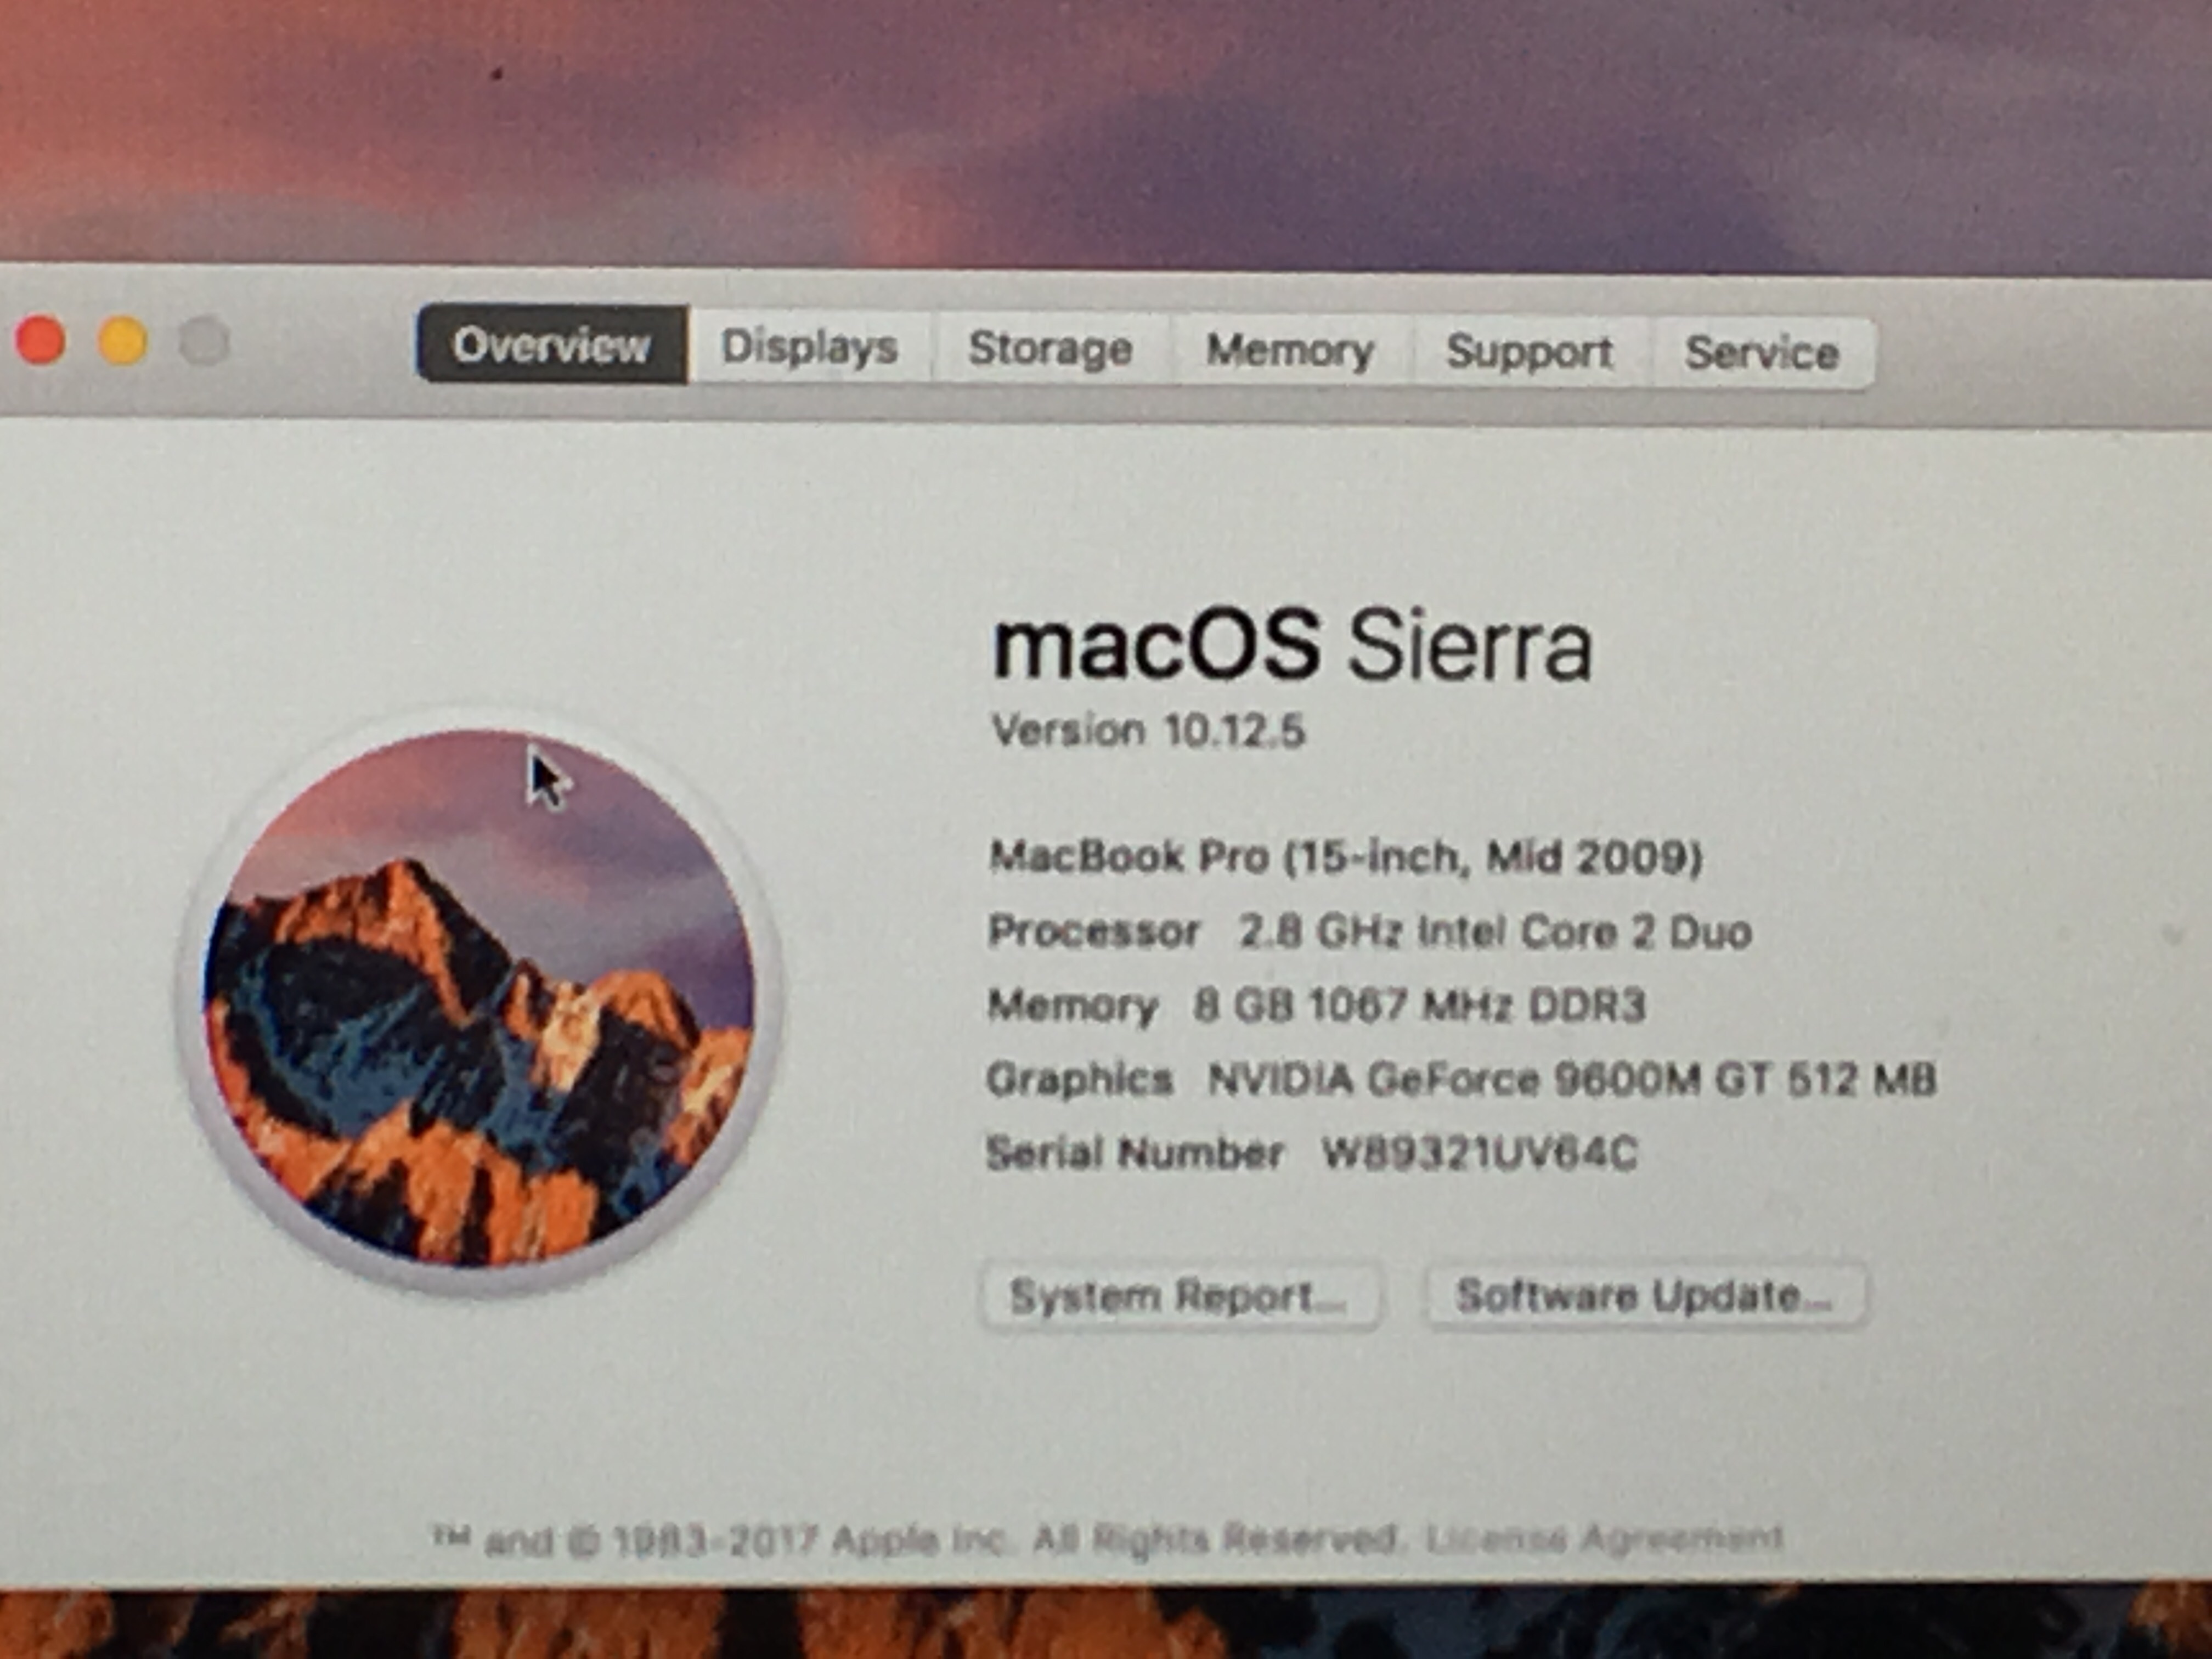The height and width of the screenshot is (1659, 2212).
Task: Click the grayed-out zoom window button
Action: pyautogui.click(x=204, y=342)
